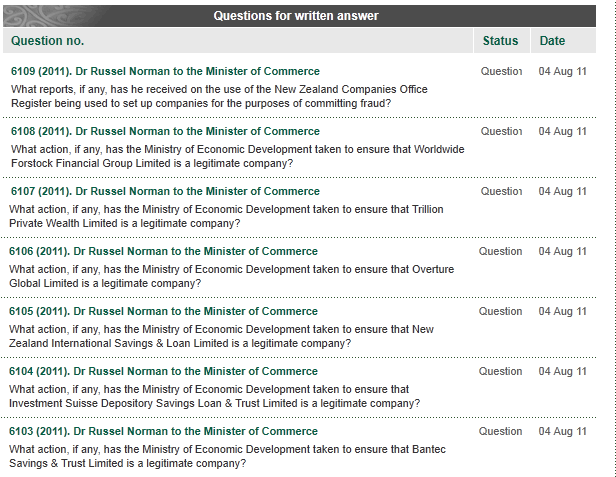Screen dimensions: 616x477
Task: Select Status text for question 6109
Action: click(501, 71)
